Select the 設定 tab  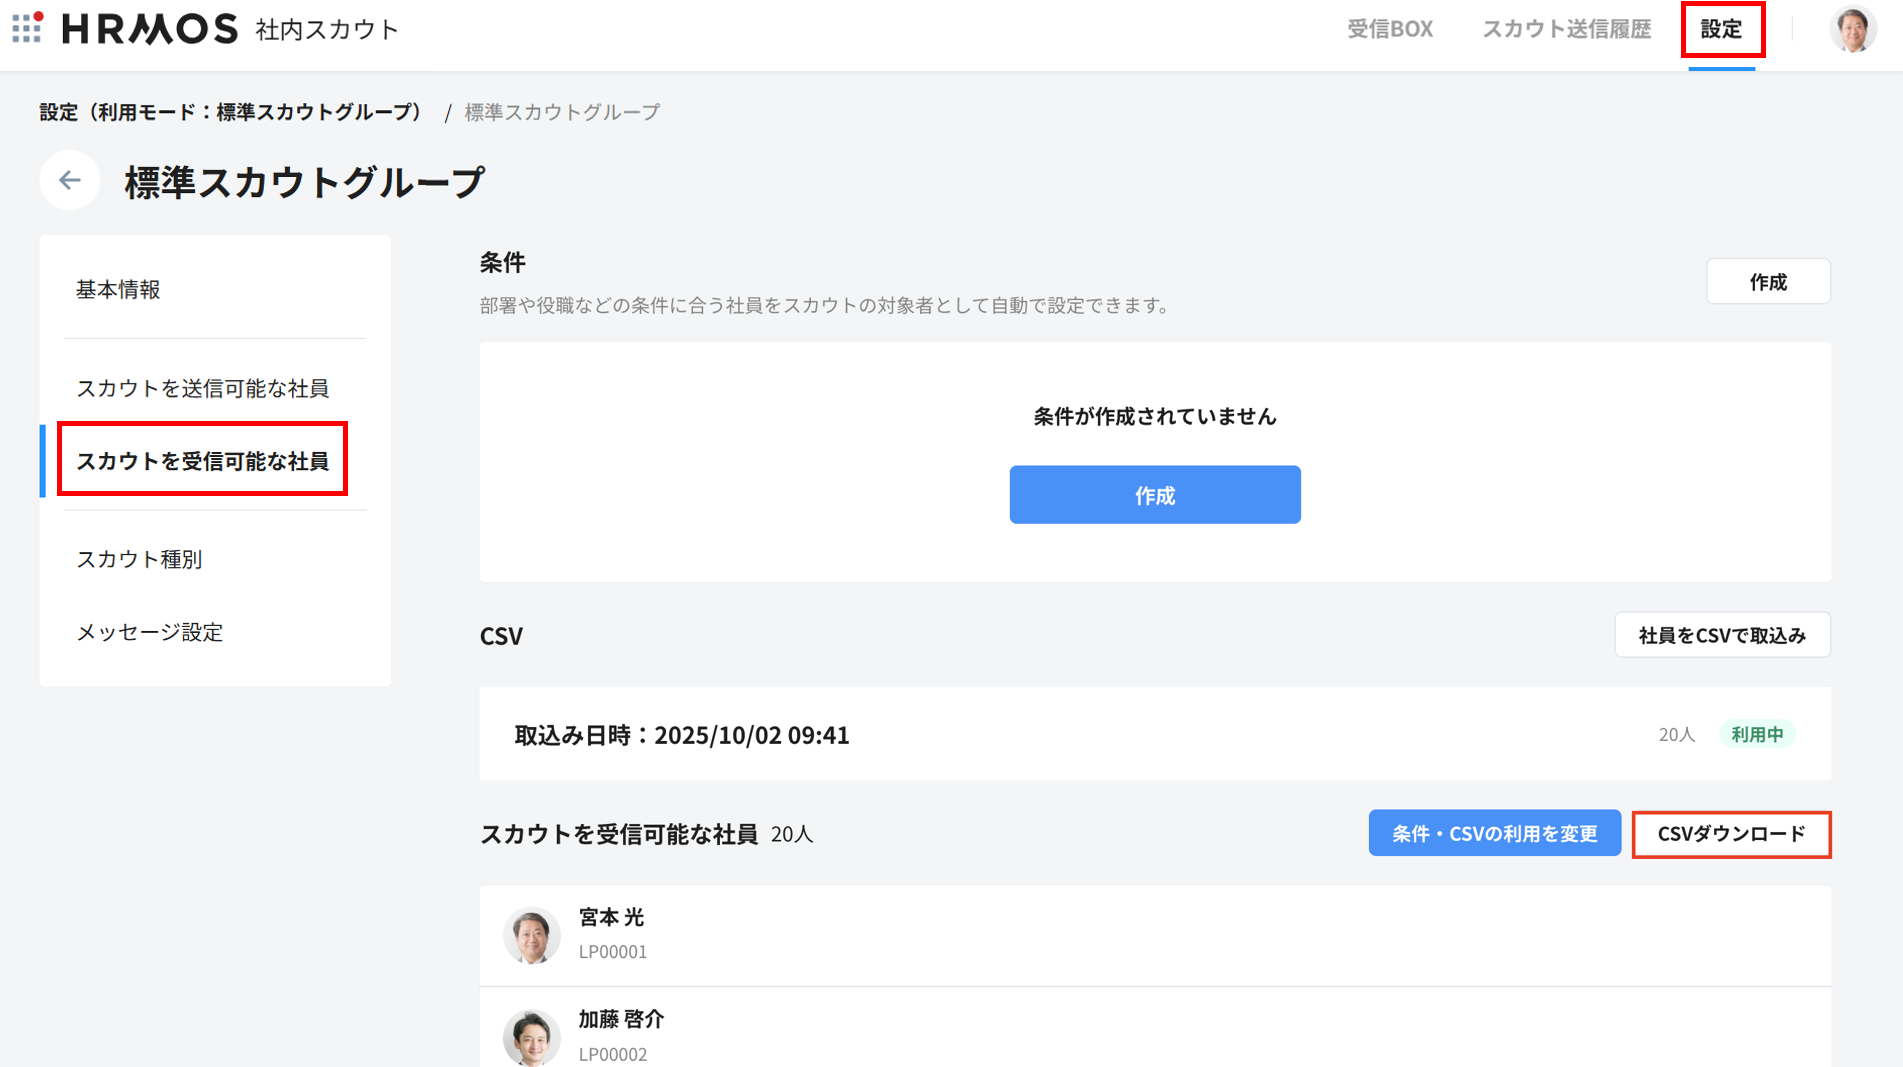(1721, 29)
